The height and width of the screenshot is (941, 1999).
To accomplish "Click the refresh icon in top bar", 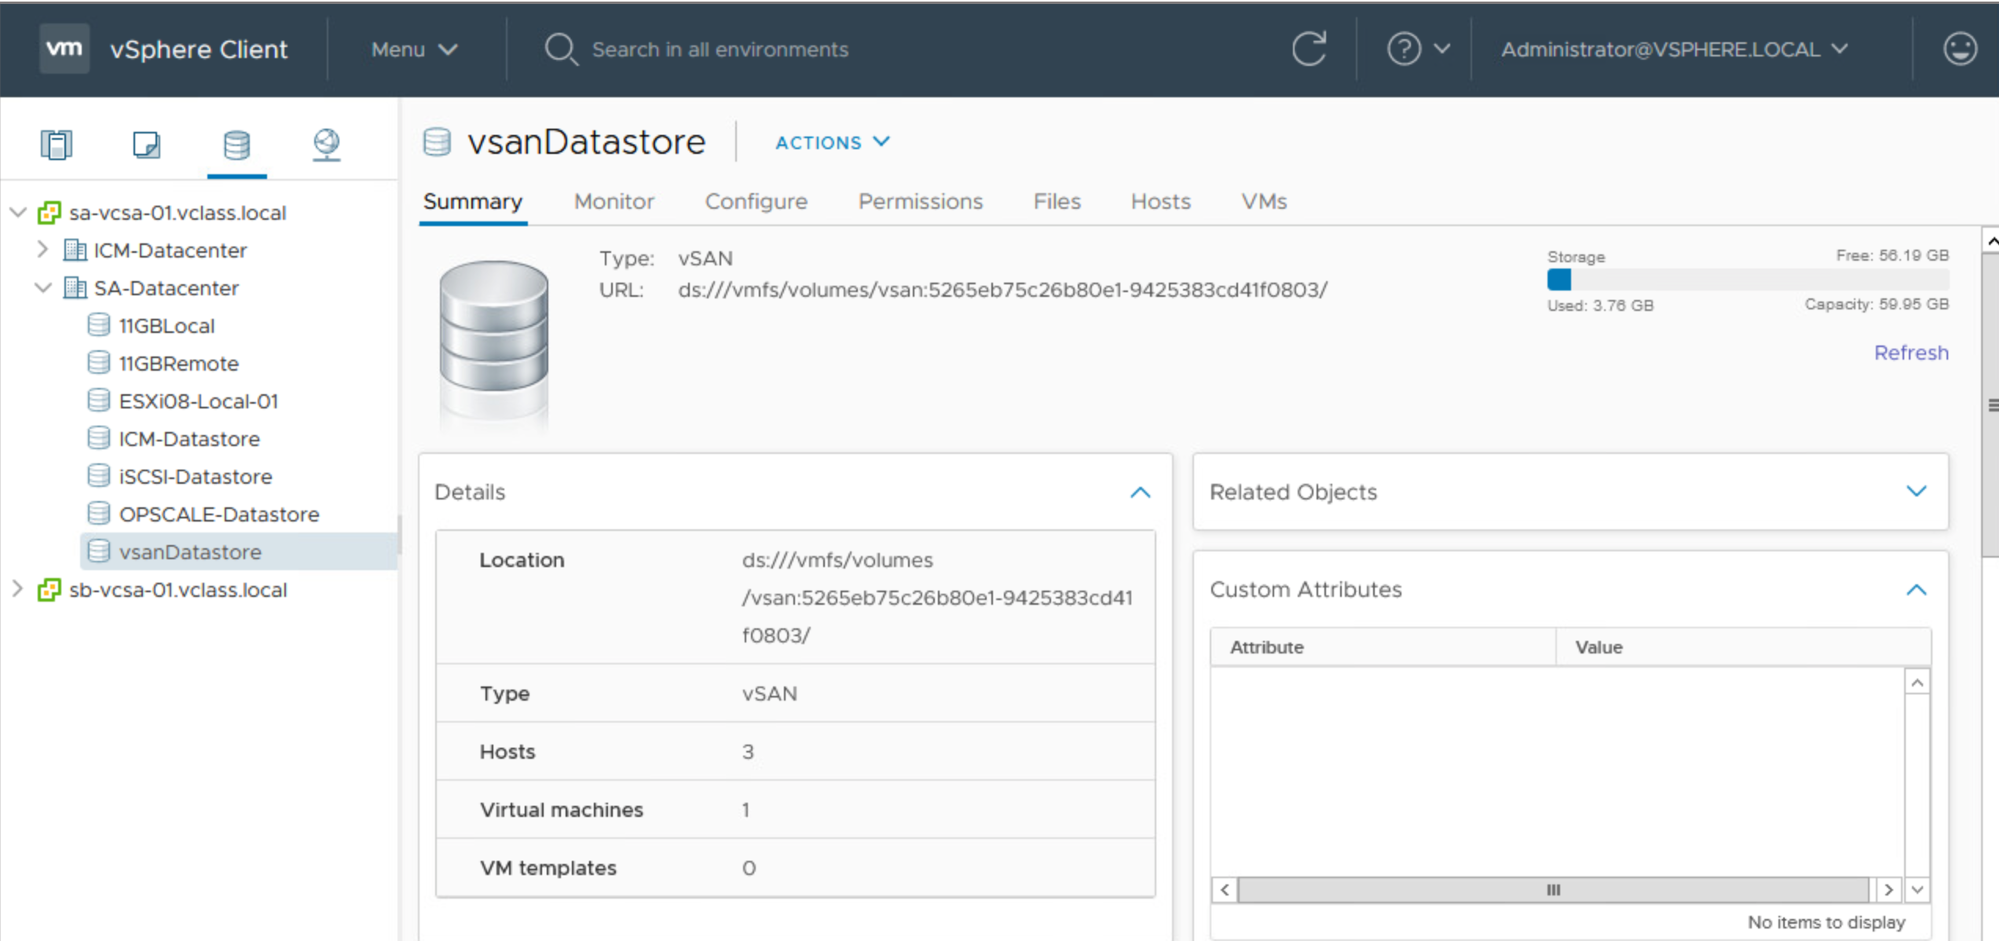I will click(1309, 49).
